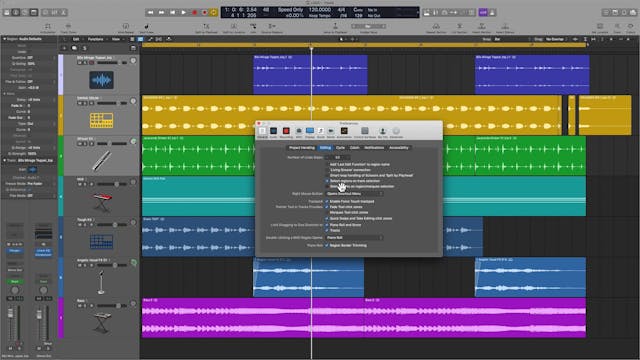The height and width of the screenshot is (360, 640).
Task: Collapse the Track inspector disclosure triangle
Action: pyautogui.click(x=4, y=160)
